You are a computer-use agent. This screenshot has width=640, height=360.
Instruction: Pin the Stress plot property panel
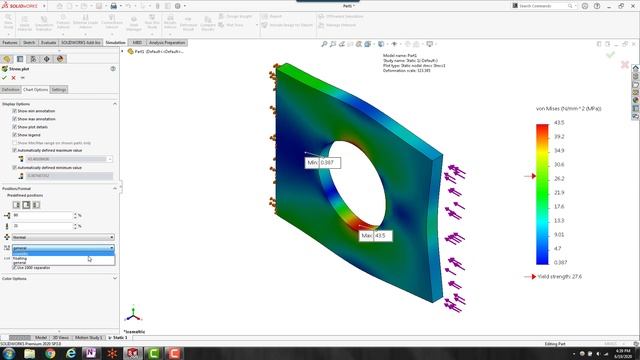22,78
